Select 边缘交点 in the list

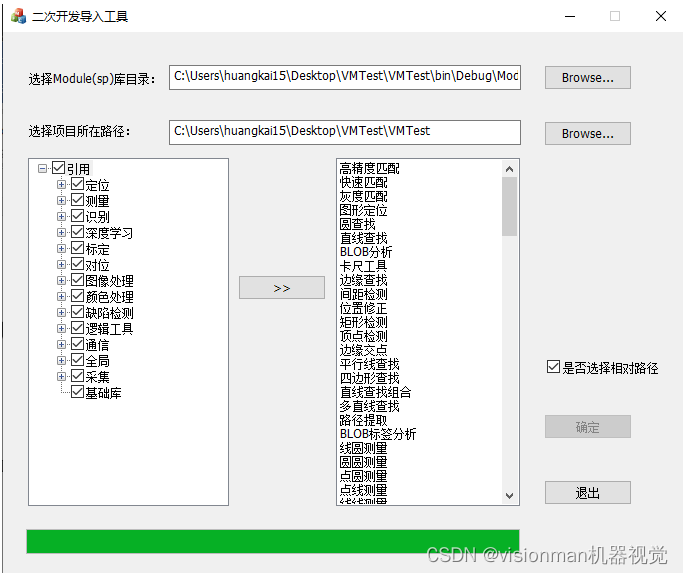[363, 350]
